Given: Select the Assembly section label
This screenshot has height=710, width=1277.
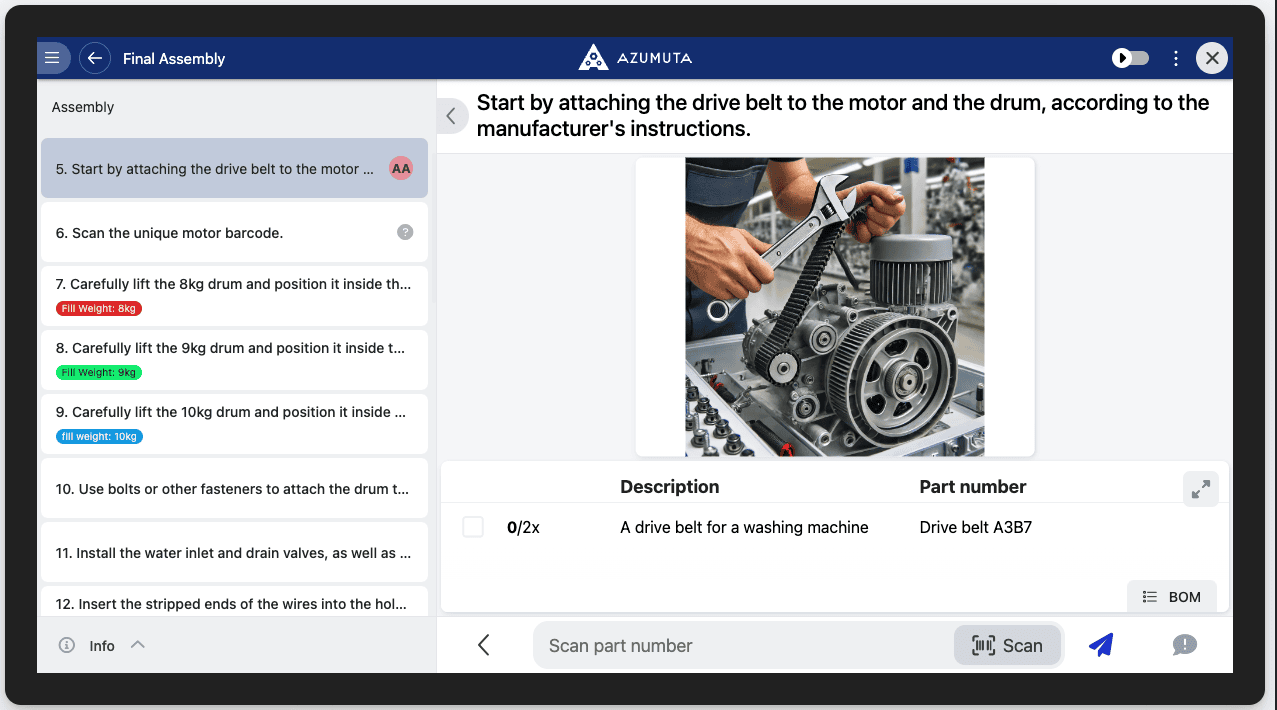Looking at the screenshot, I should [82, 106].
